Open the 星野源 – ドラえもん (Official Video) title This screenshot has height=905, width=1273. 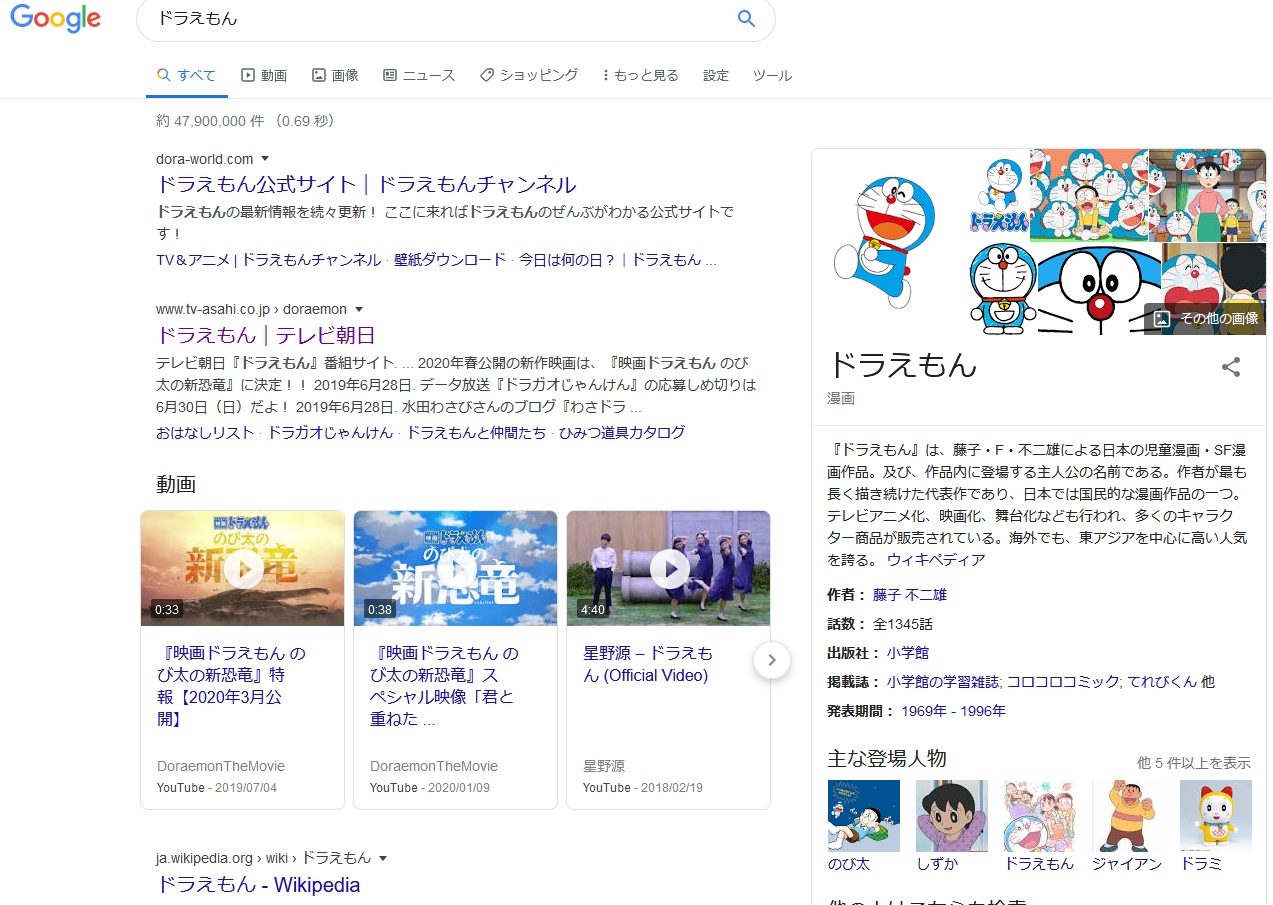point(648,664)
